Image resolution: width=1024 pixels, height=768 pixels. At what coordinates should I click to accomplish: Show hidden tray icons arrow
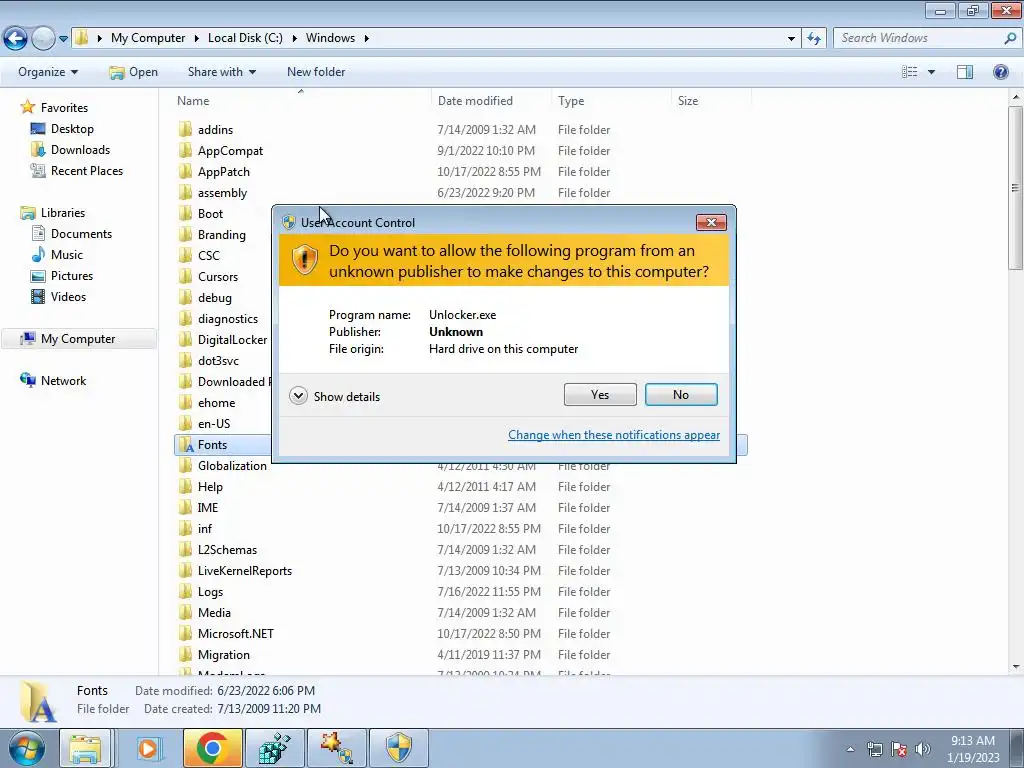[x=850, y=749]
